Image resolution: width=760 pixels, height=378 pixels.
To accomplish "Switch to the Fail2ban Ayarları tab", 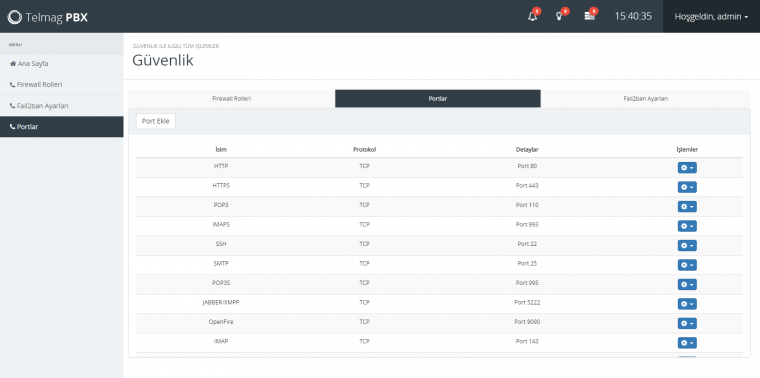I will [x=646, y=98].
